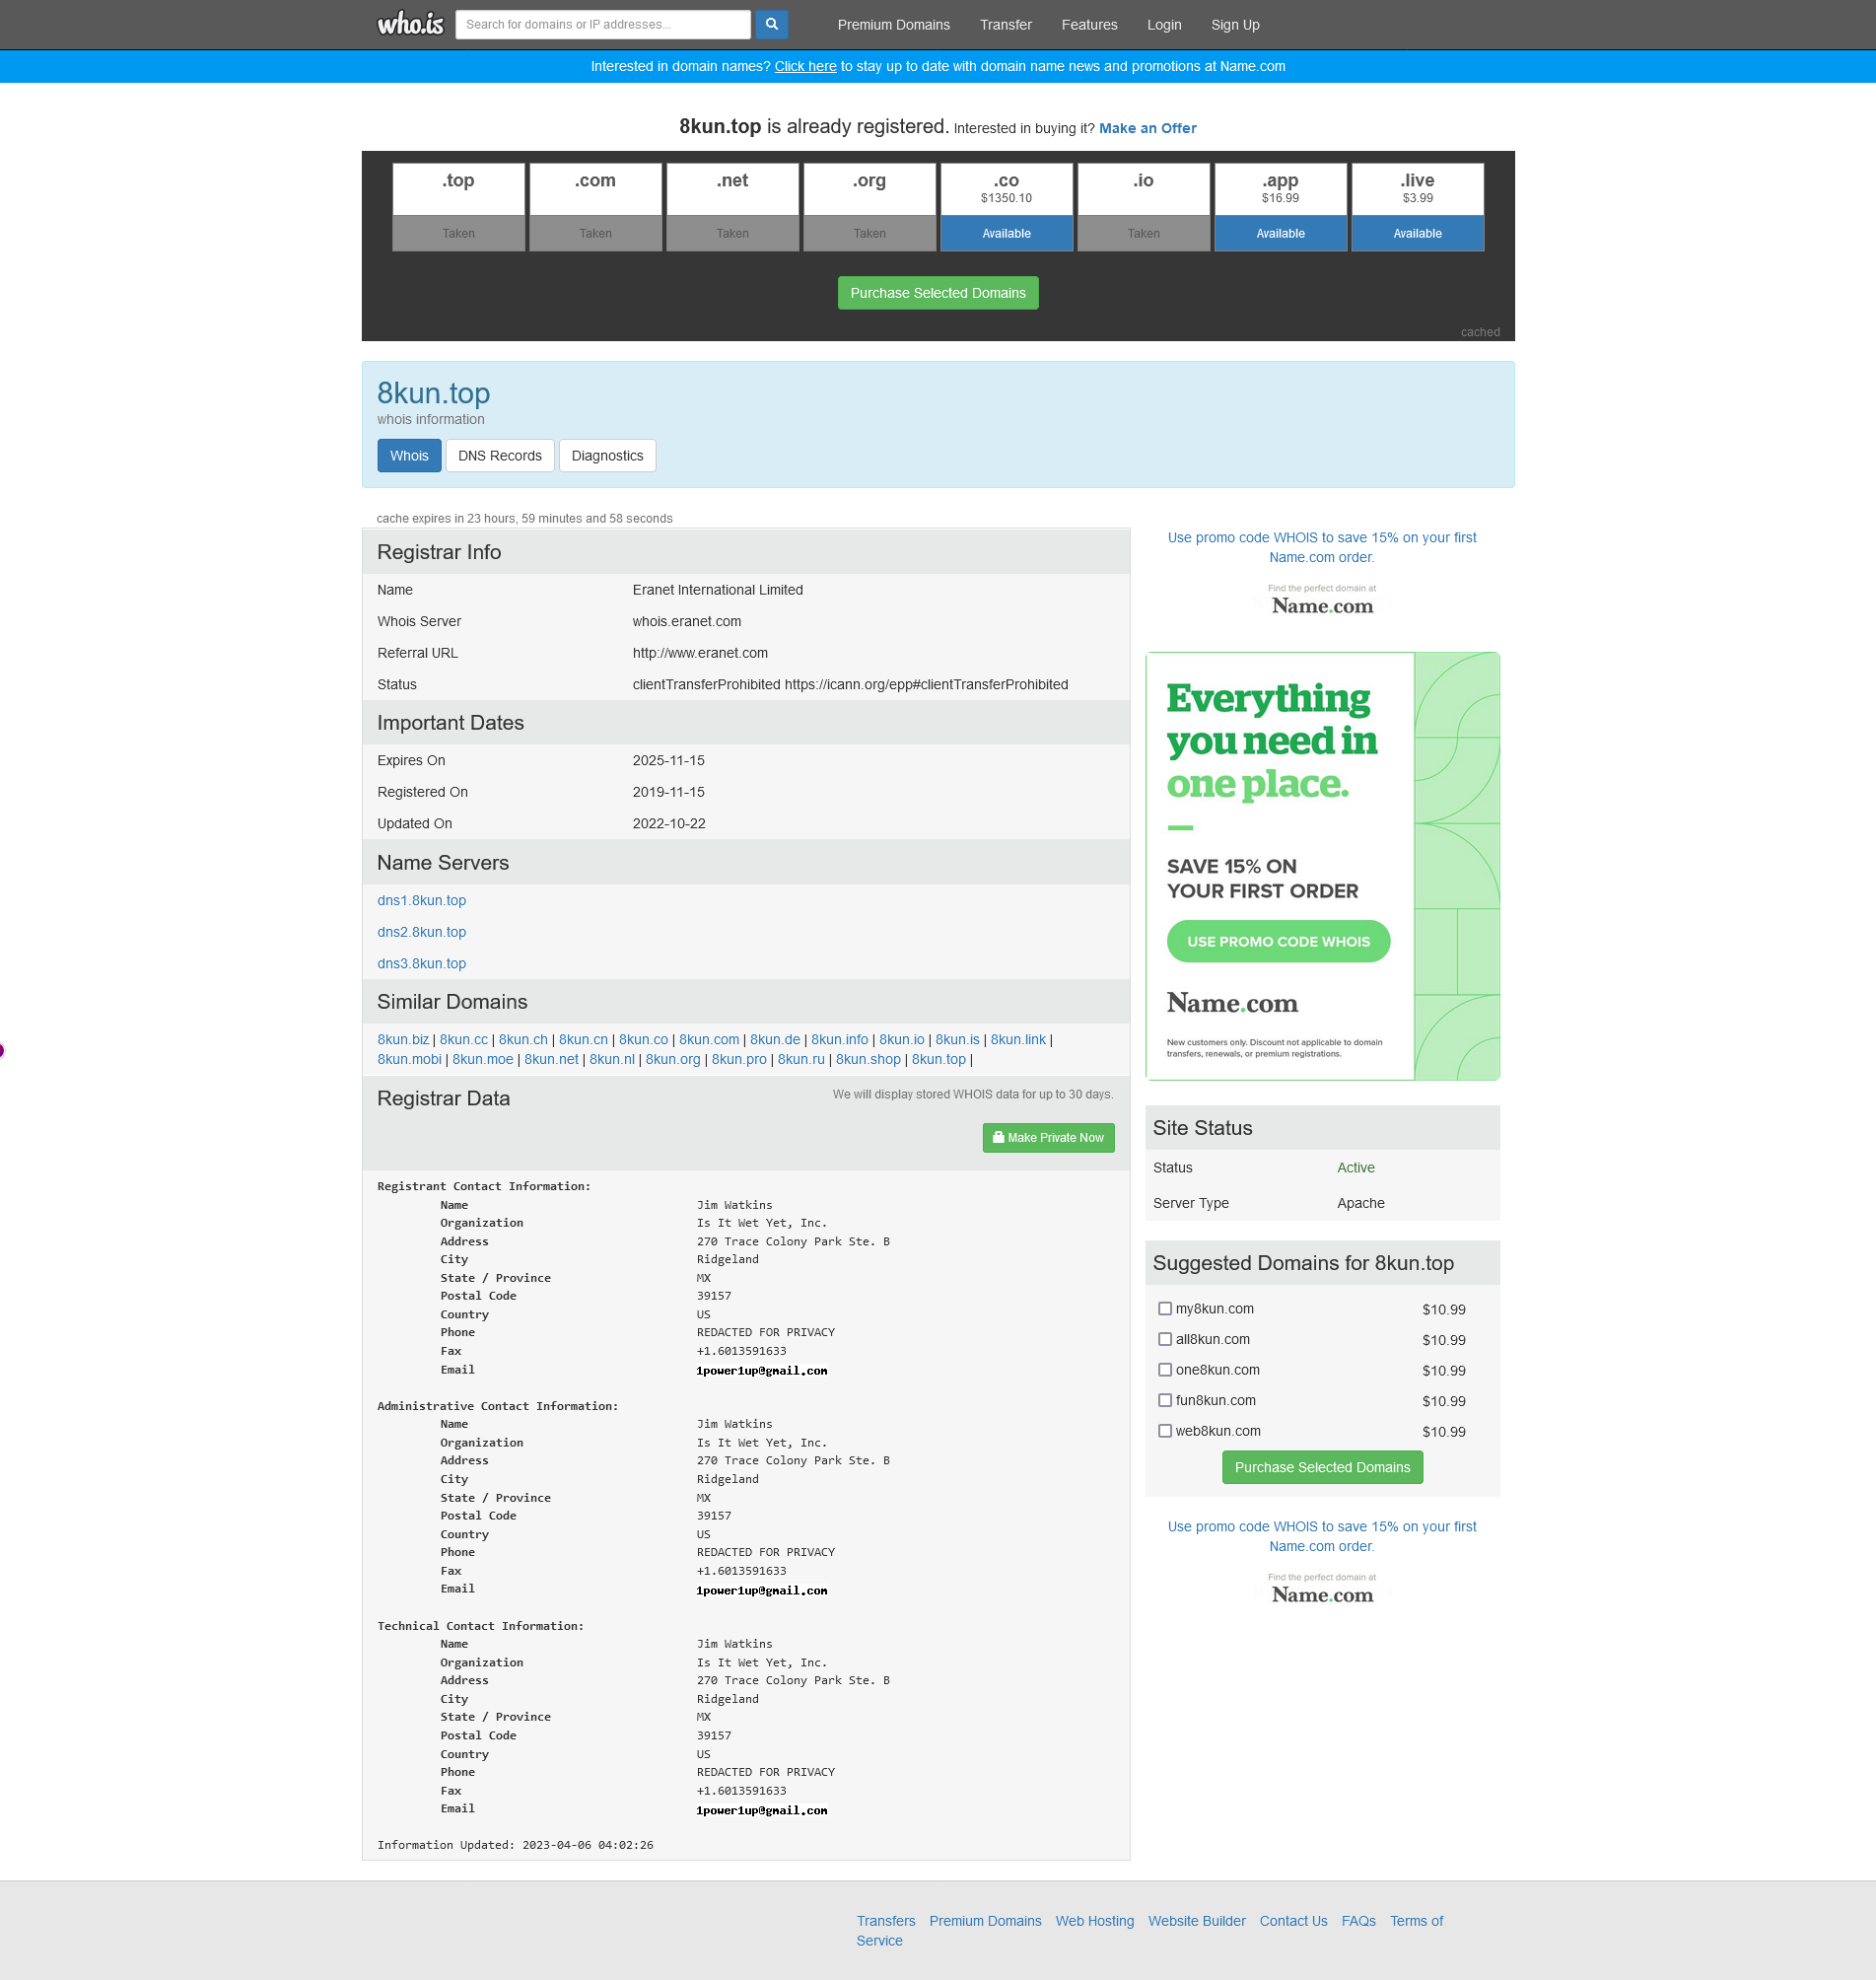This screenshot has height=1980, width=1876.
Task: Click the $1350.10 price on .co tile
Action: pos(1006,198)
